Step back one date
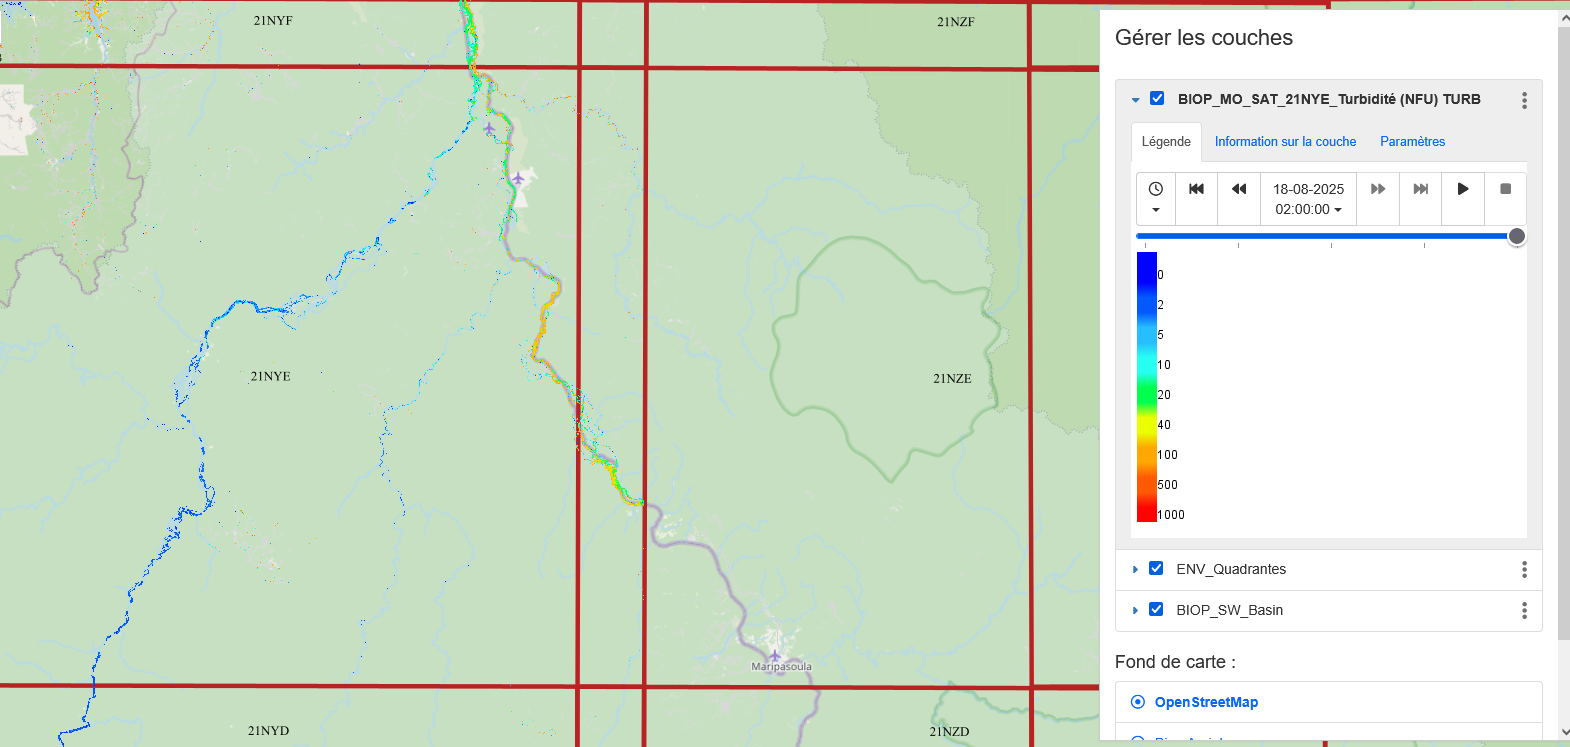 click(x=1239, y=189)
